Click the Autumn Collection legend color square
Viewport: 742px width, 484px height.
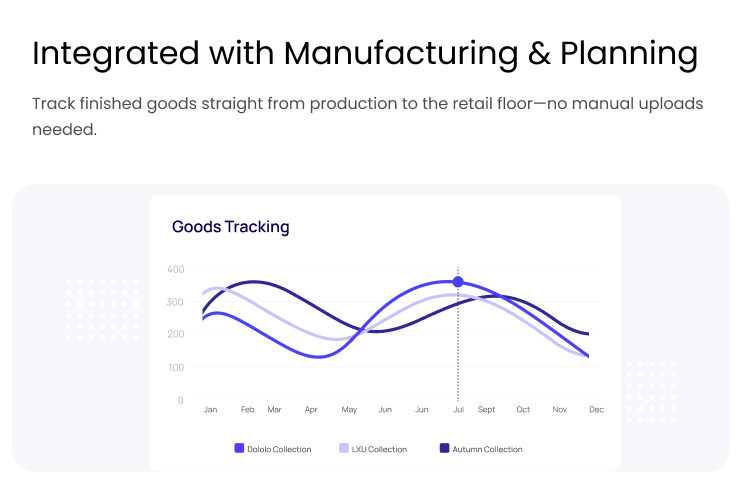(x=444, y=449)
